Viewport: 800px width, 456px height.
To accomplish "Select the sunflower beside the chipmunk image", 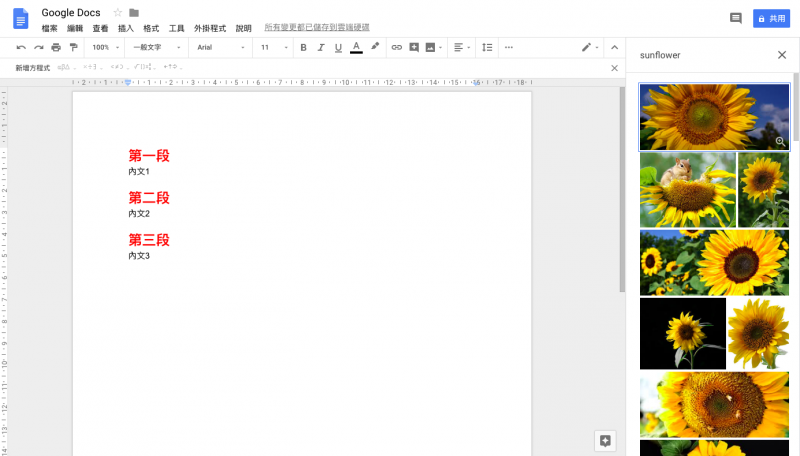I will [763, 190].
